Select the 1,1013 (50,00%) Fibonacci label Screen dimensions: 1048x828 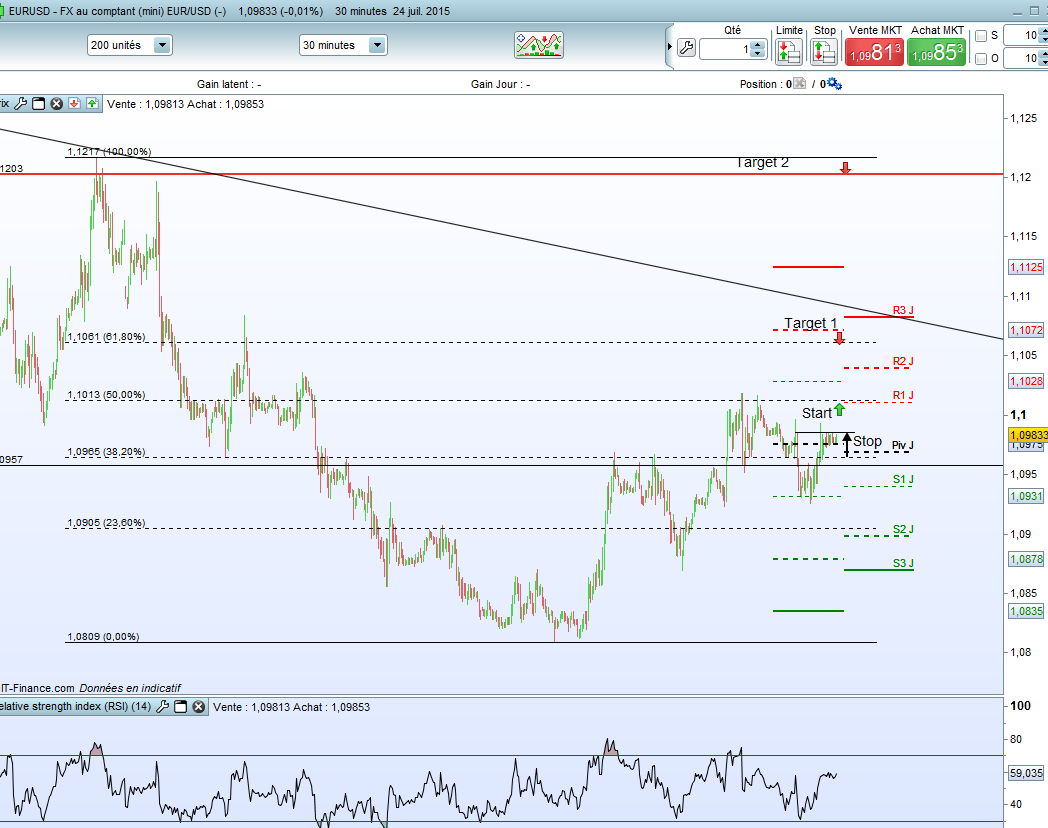coord(106,395)
